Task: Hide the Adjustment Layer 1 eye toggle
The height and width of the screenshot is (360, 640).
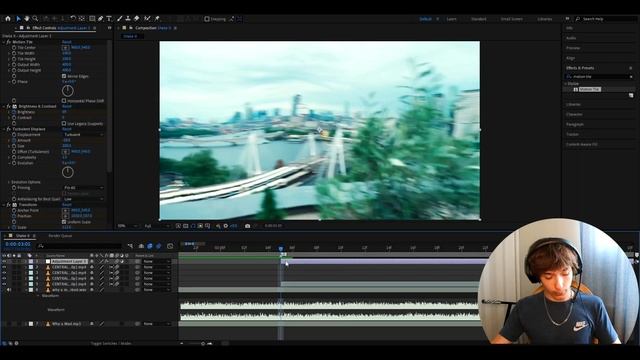Action: [x=4, y=261]
